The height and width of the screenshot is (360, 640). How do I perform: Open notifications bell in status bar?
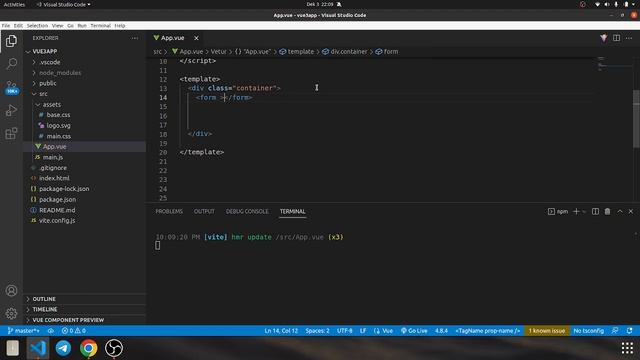coord(629,331)
